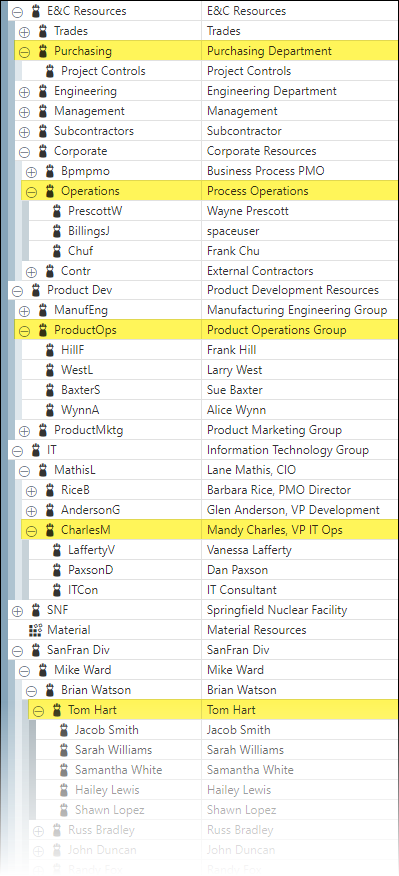Click the resource icon beside ITCon
The image size is (399, 876).
[56, 590]
